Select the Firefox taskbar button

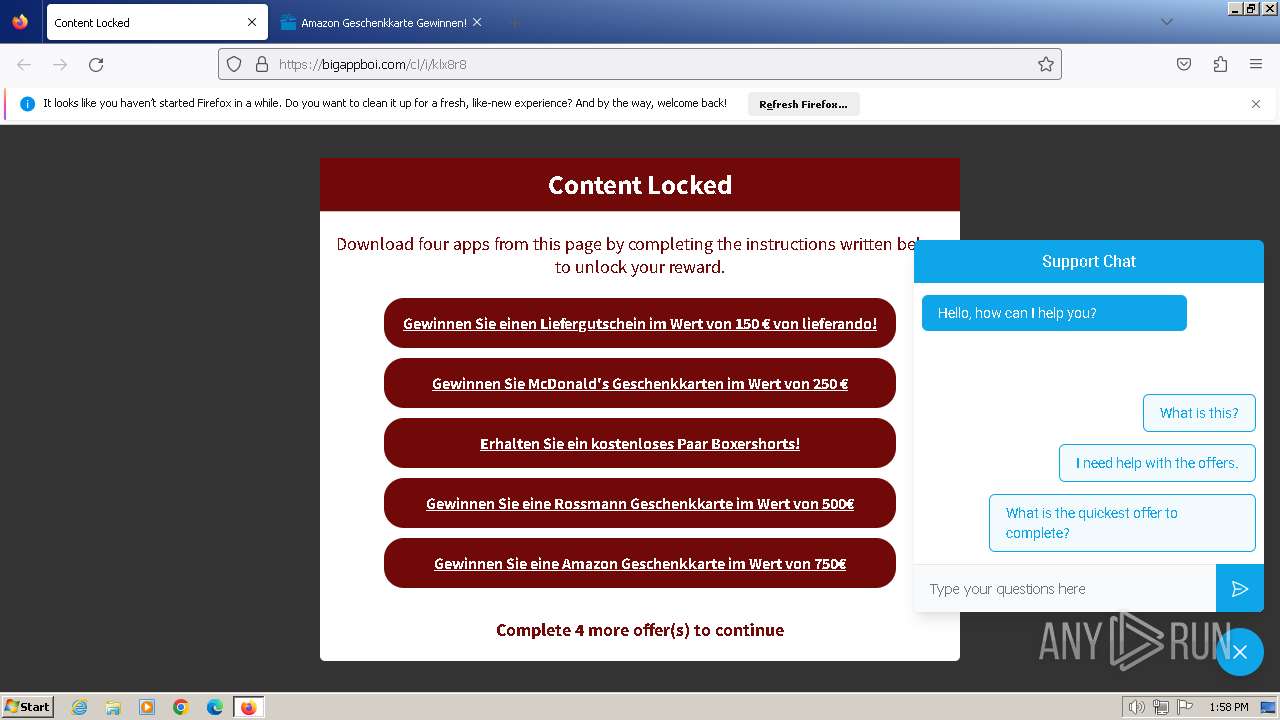click(248, 707)
